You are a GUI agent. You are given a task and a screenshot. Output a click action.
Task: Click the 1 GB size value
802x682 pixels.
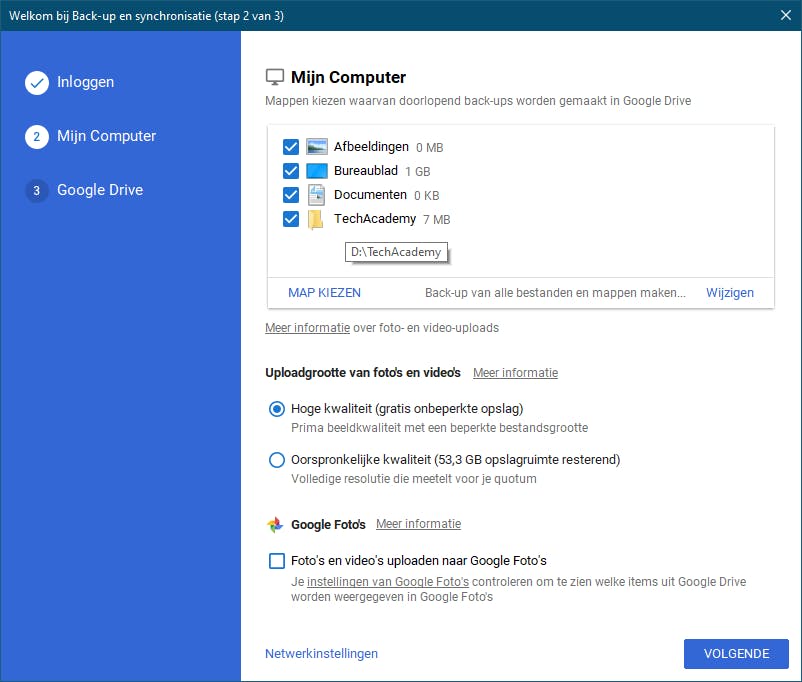click(x=418, y=171)
